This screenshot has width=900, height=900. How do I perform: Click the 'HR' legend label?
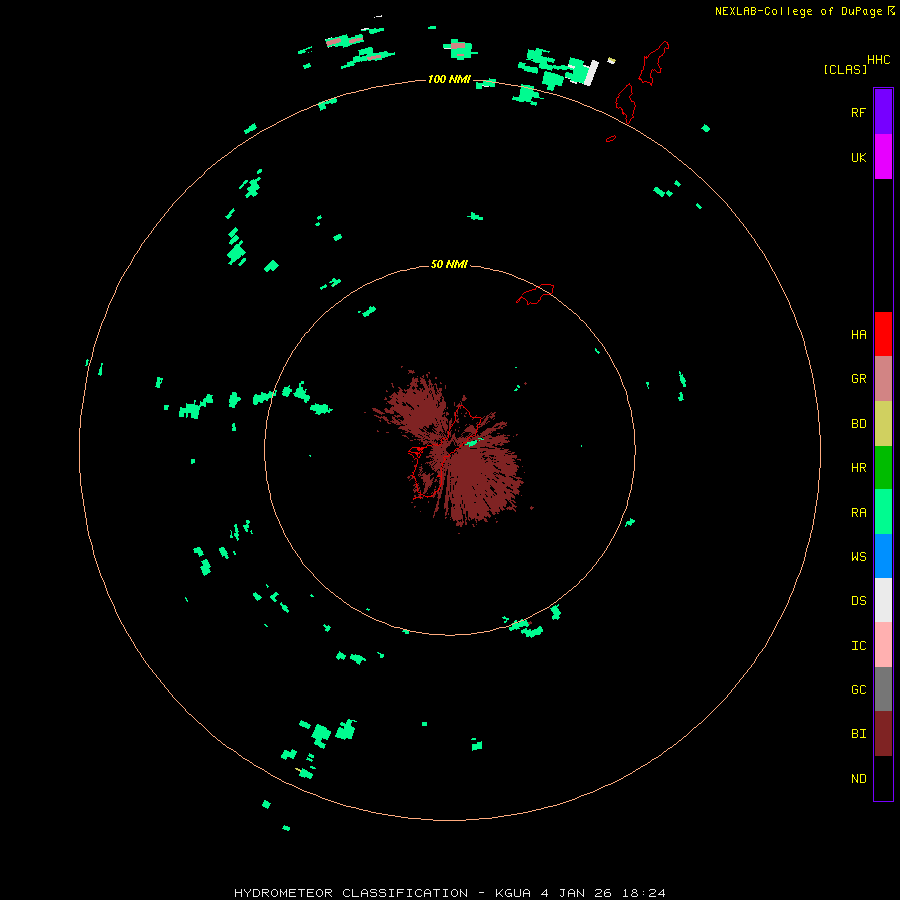858,468
